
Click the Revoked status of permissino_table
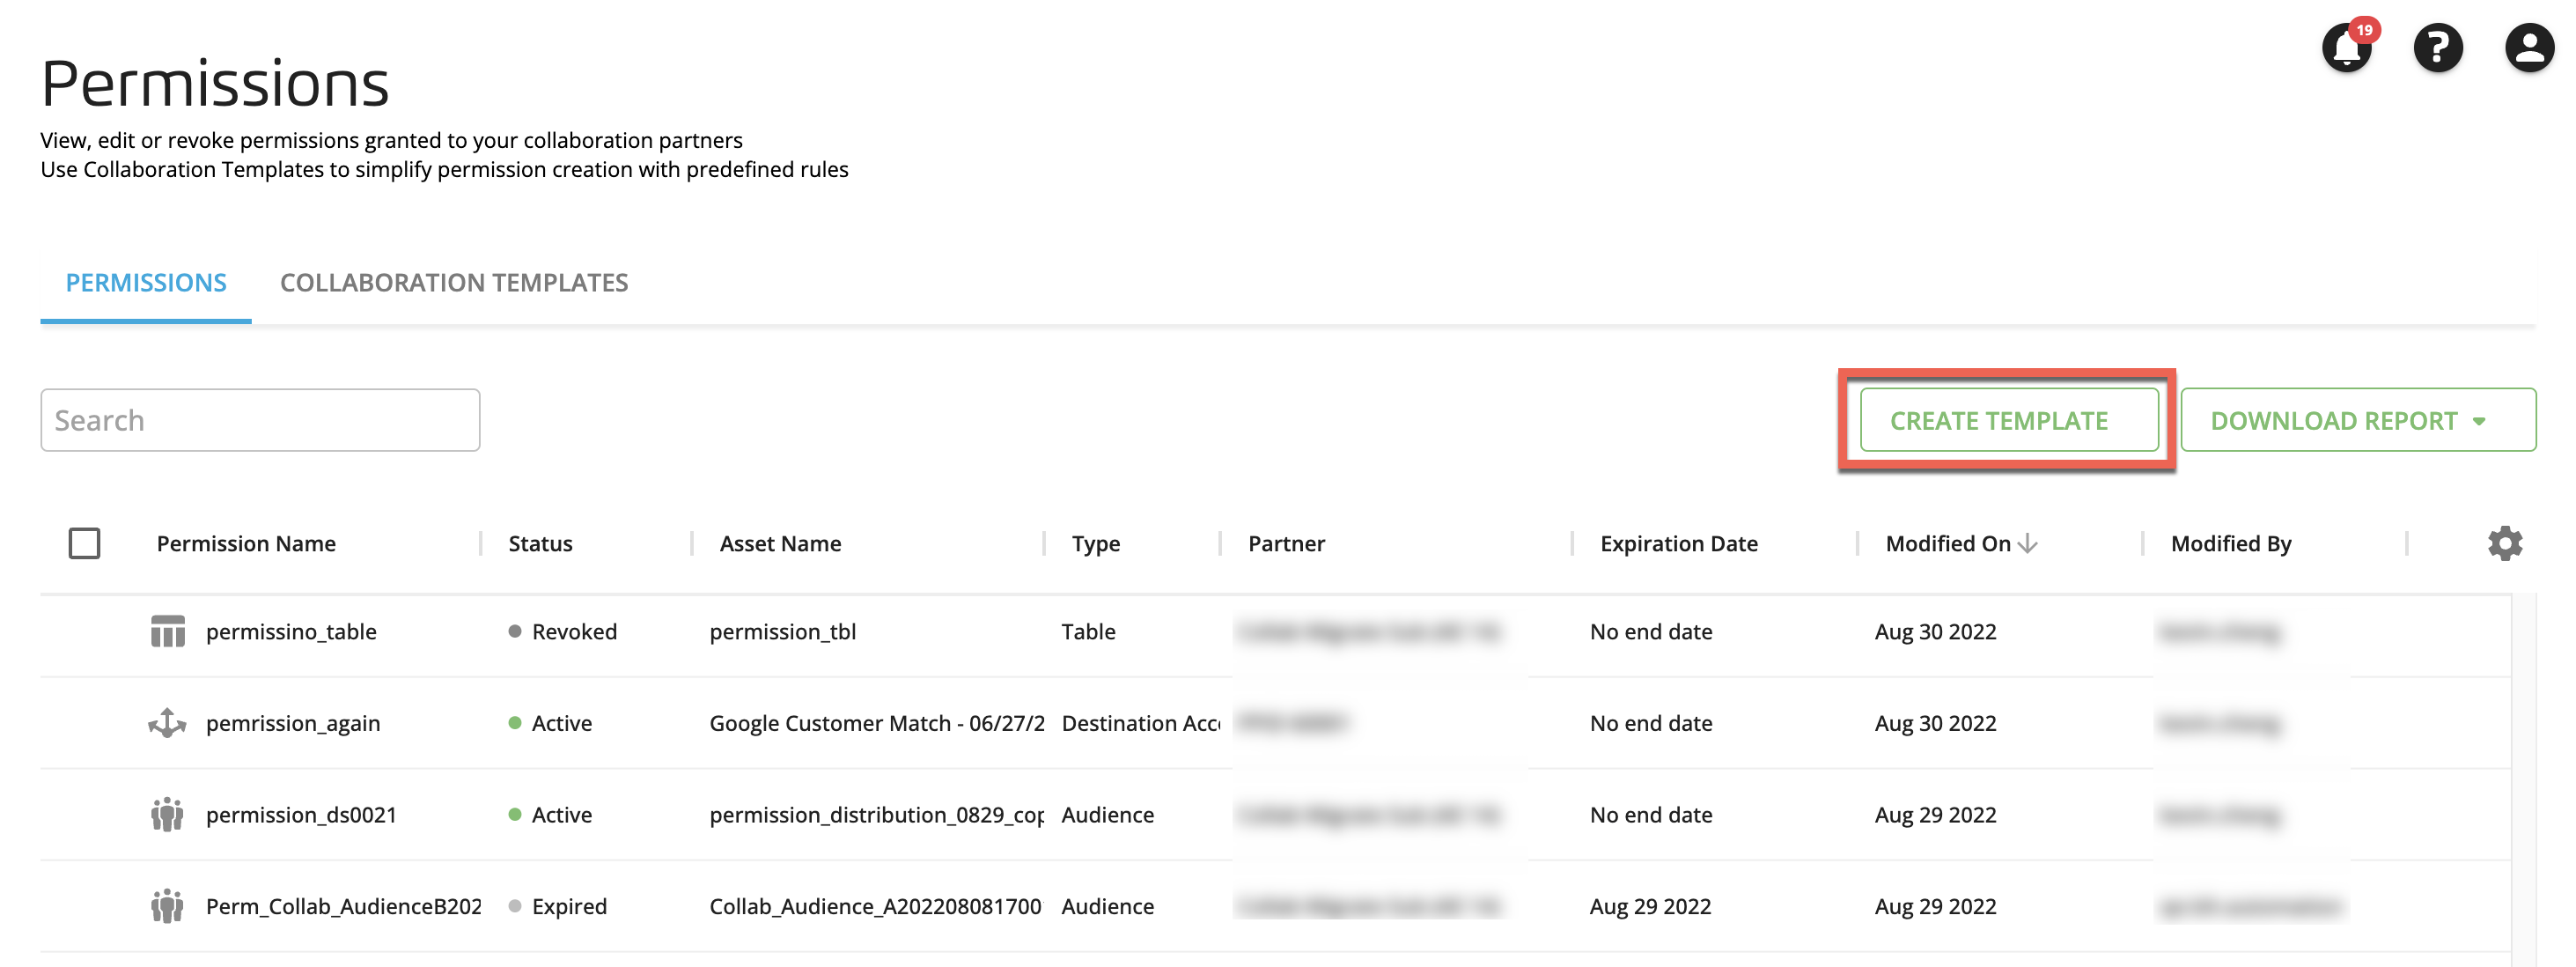tap(563, 632)
